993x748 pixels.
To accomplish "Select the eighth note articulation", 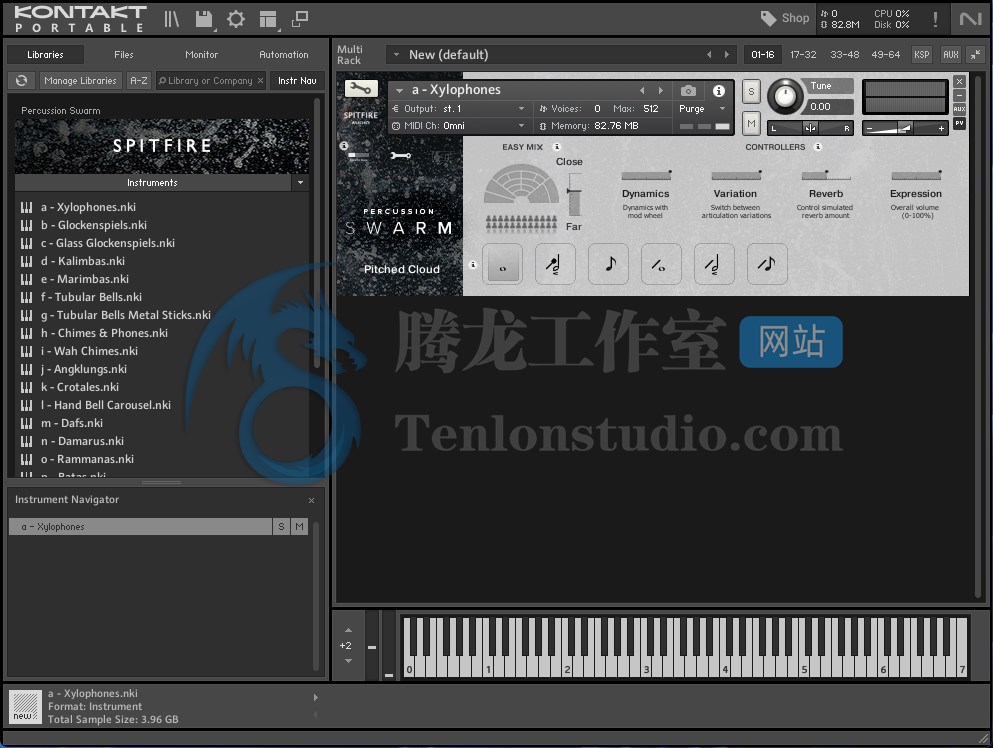I will pyautogui.click(x=609, y=263).
